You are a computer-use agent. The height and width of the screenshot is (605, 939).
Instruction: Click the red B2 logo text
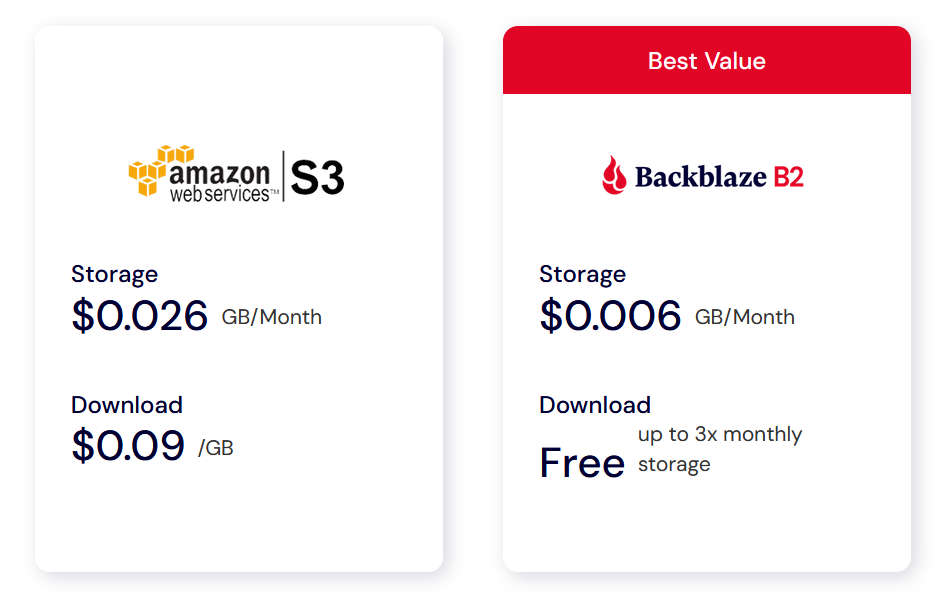point(788,177)
